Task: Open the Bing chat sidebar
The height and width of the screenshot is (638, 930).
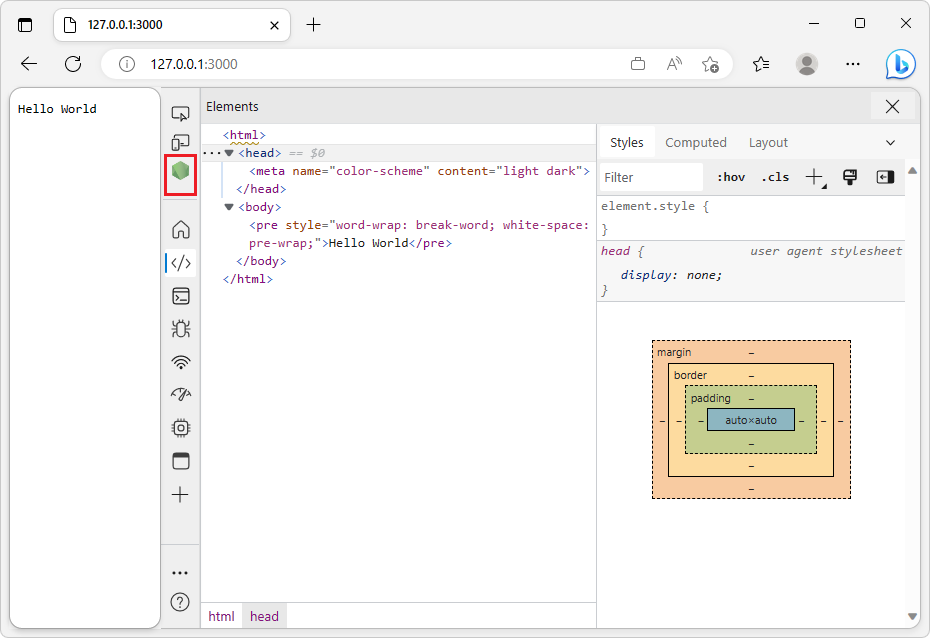Action: [x=900, y=64]
